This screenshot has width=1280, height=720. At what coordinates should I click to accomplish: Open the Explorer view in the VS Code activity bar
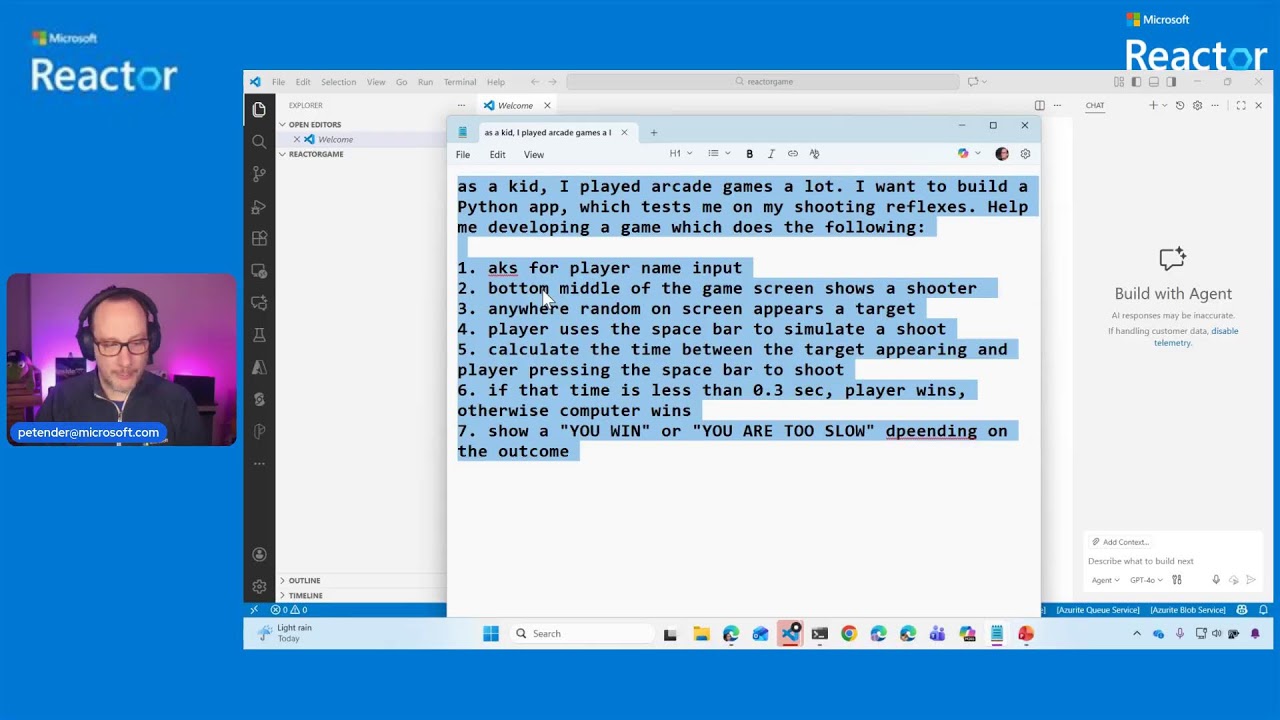(259, 110)
